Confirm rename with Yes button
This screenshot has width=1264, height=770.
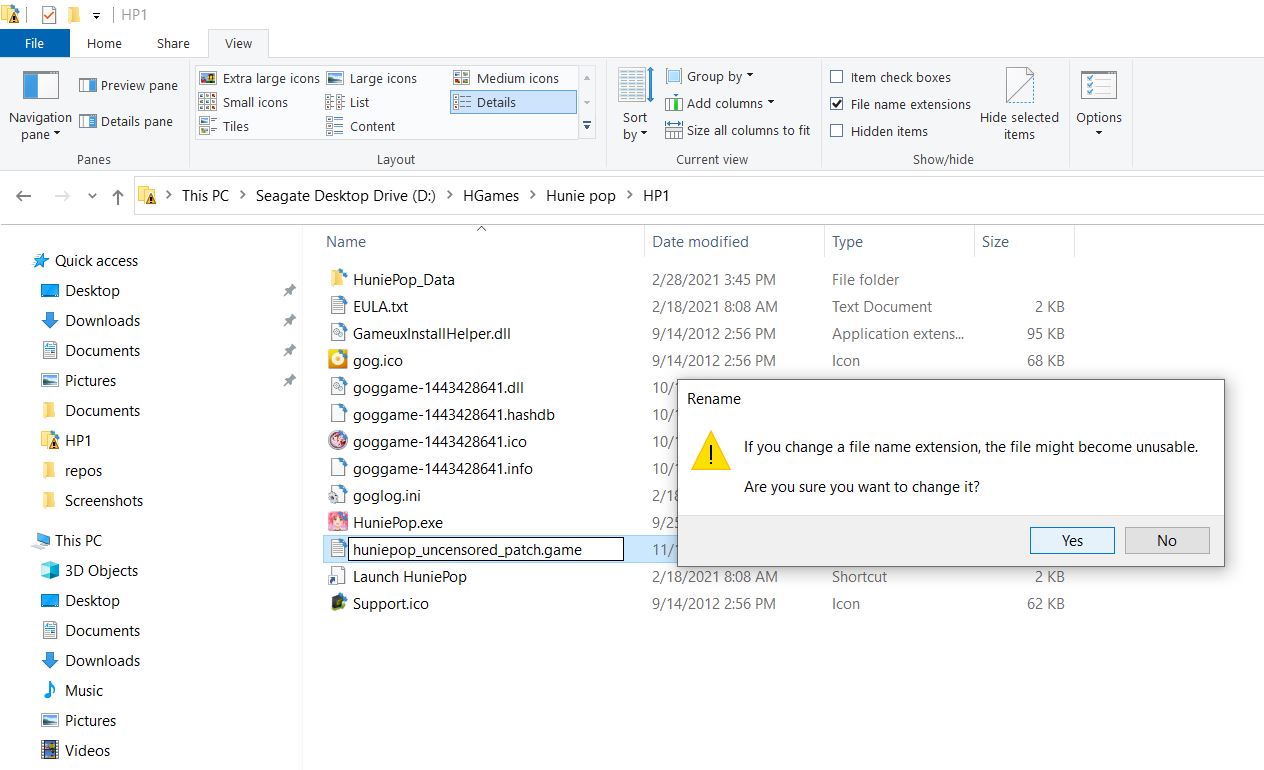point(1072,540)
